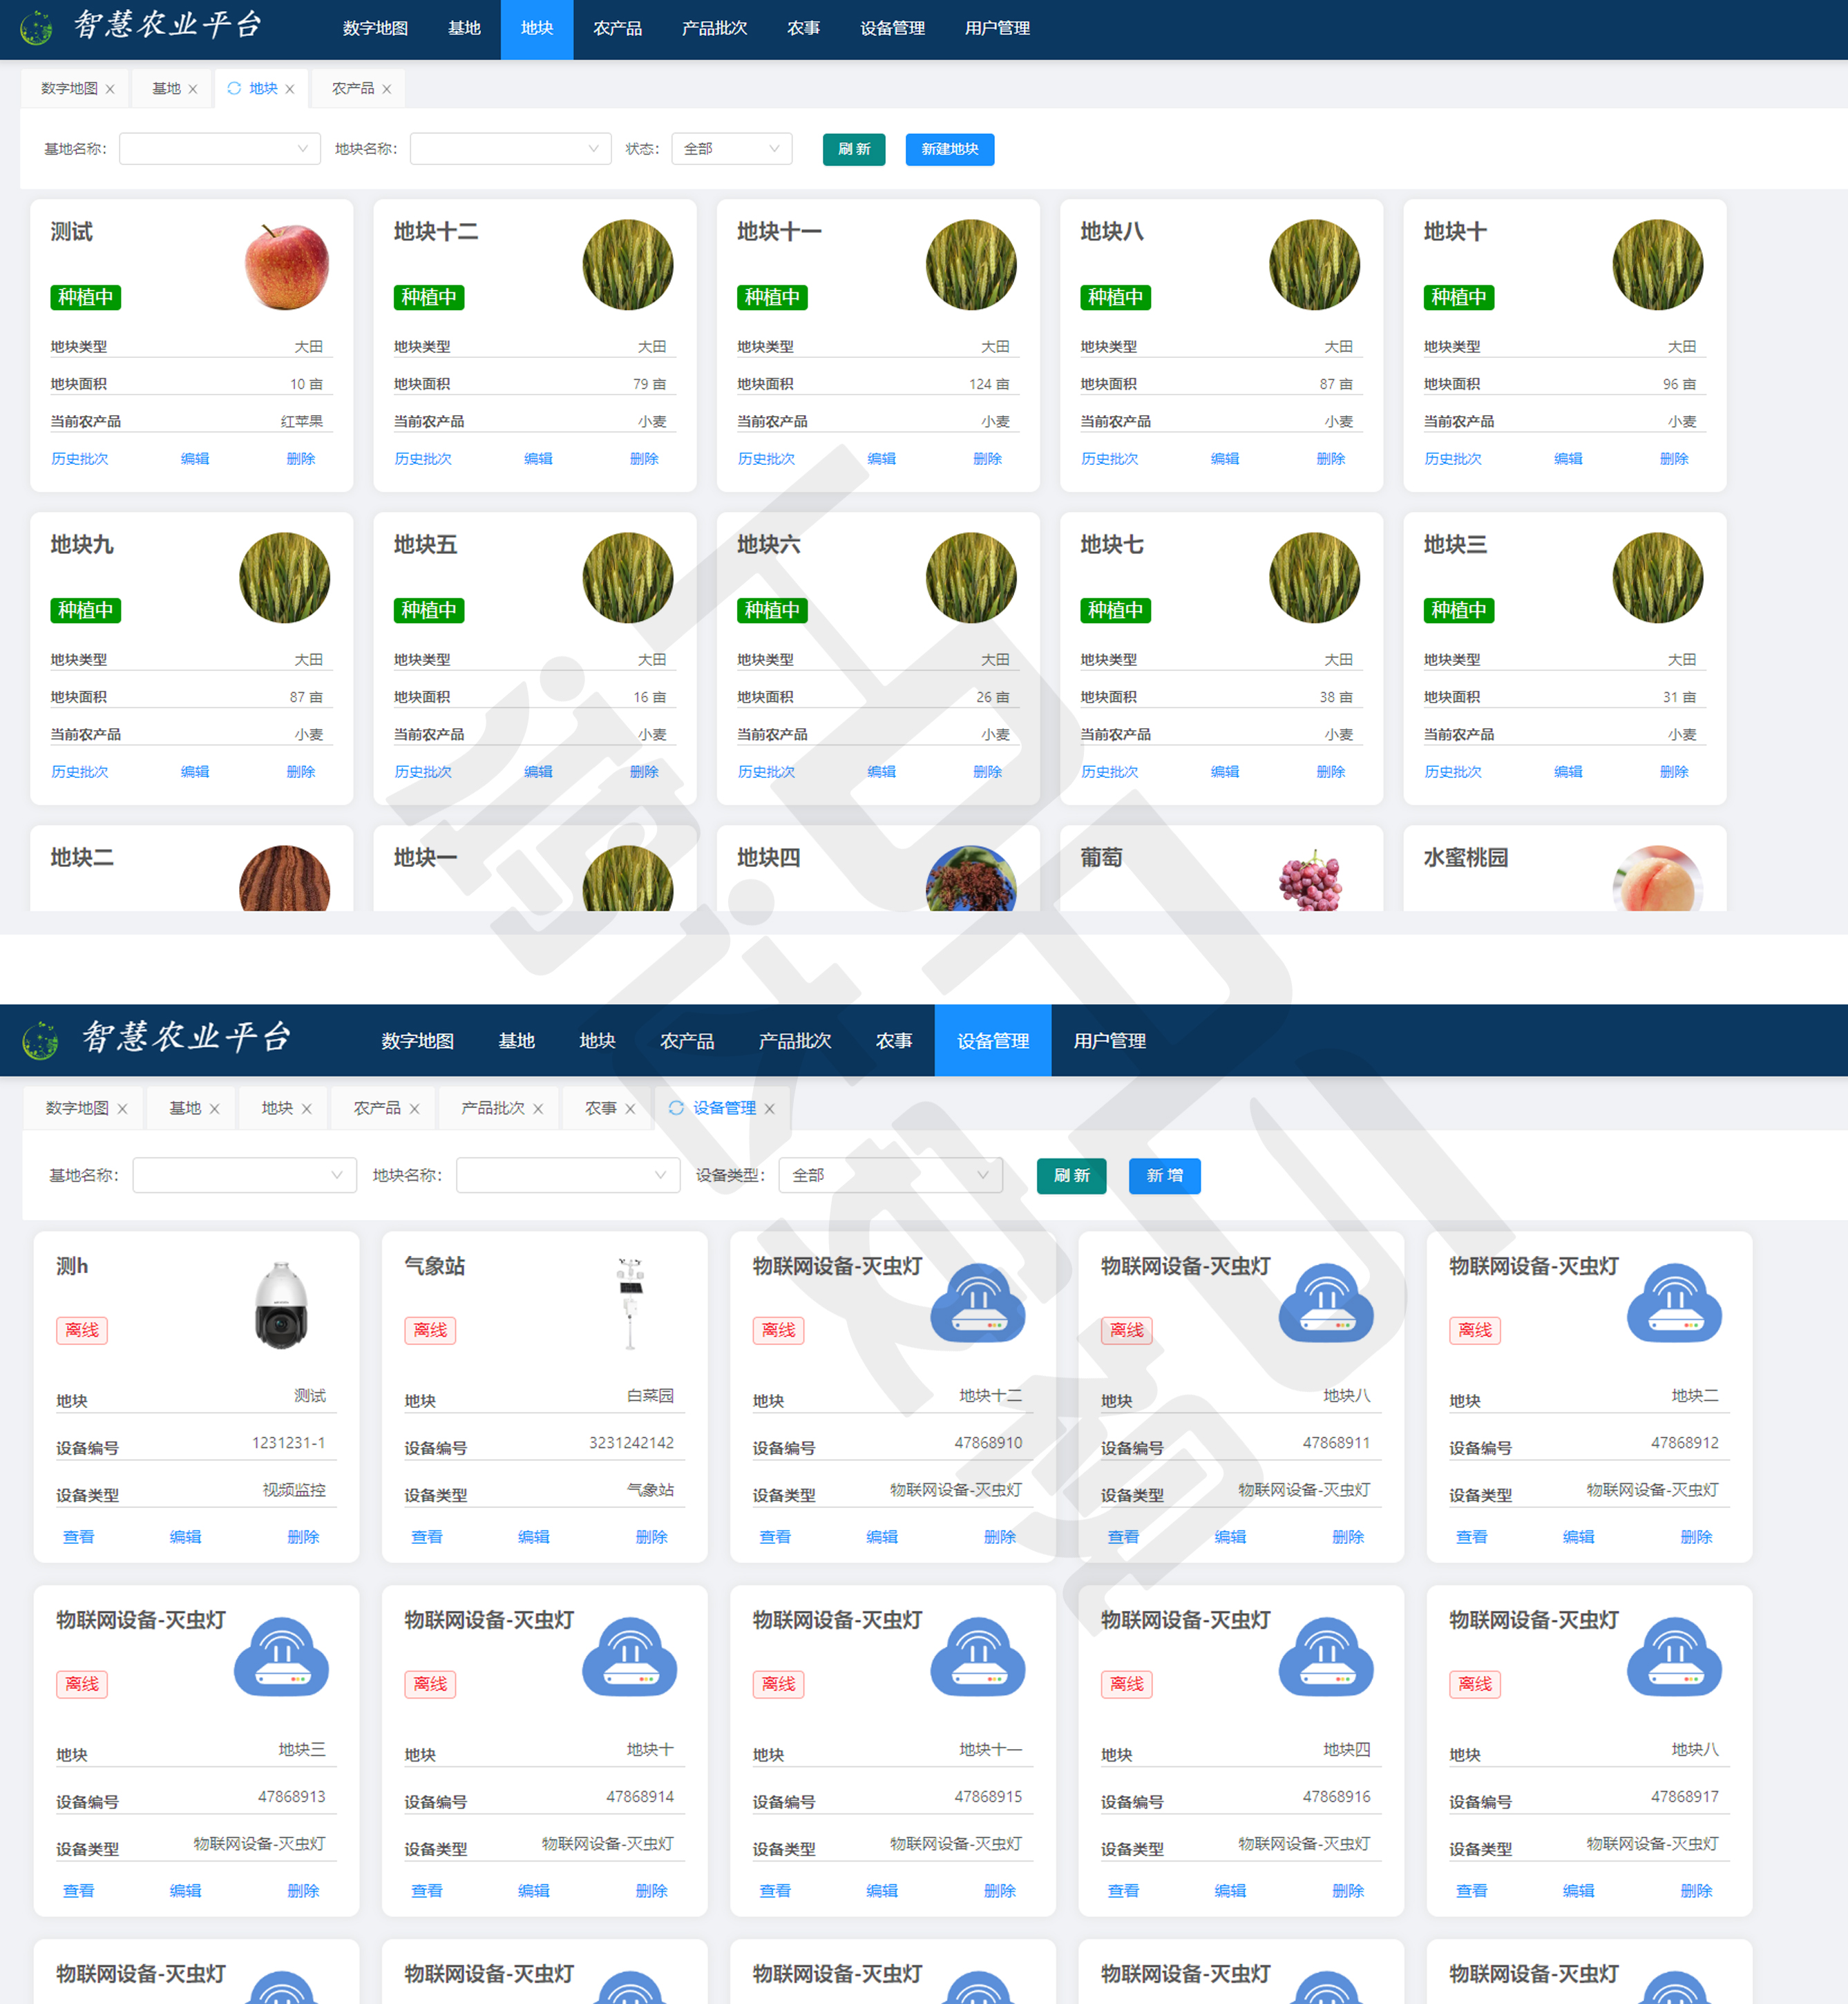
Task: Click 删除 on the 气象站 device card
Action: coord(651,1537)
